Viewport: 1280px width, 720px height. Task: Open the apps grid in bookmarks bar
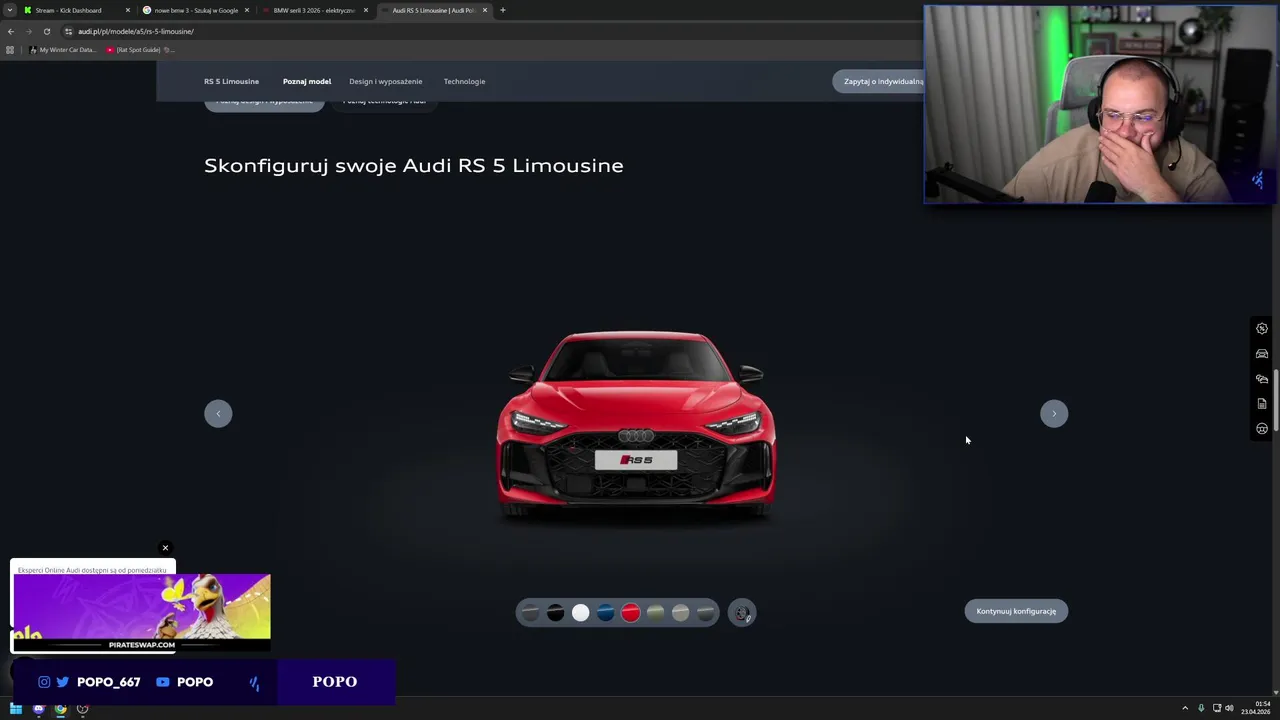pyautogui.click(x=10, y=50)
